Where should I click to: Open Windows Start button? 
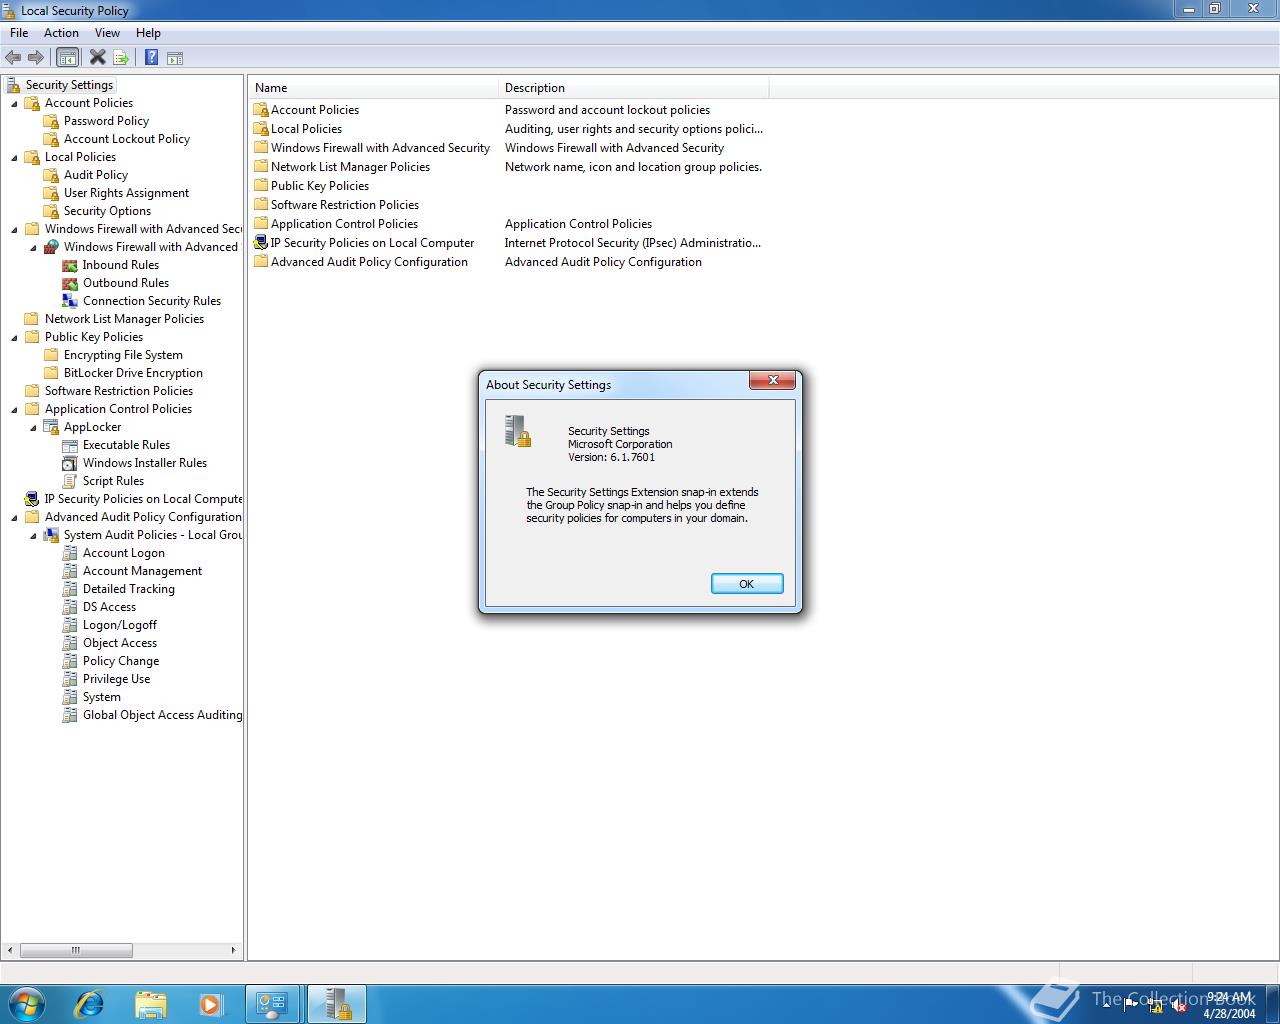coord(26,1004)
